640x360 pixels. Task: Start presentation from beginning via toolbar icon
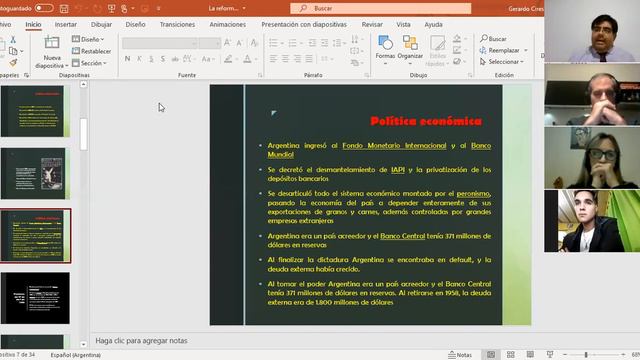click(111, 8)
